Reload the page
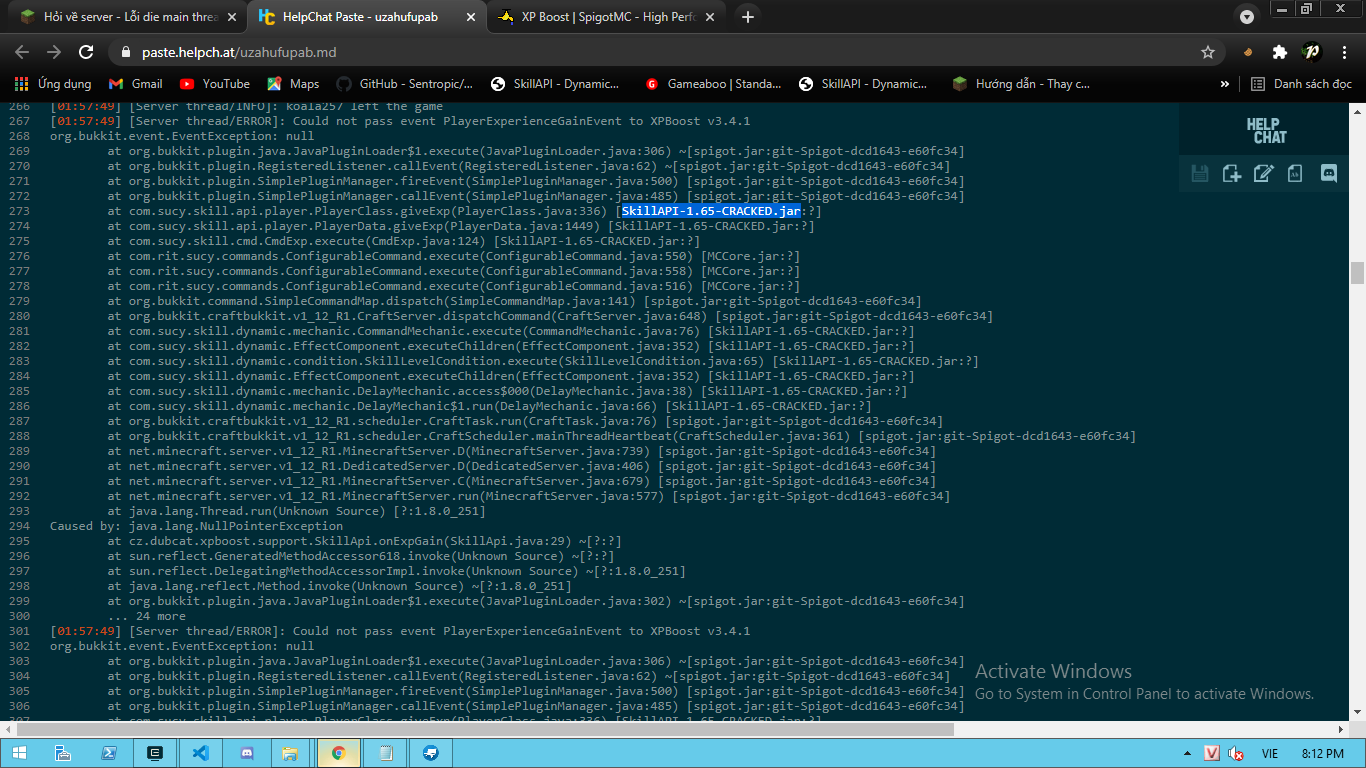 pyautogui.click(x=86, y=52)
